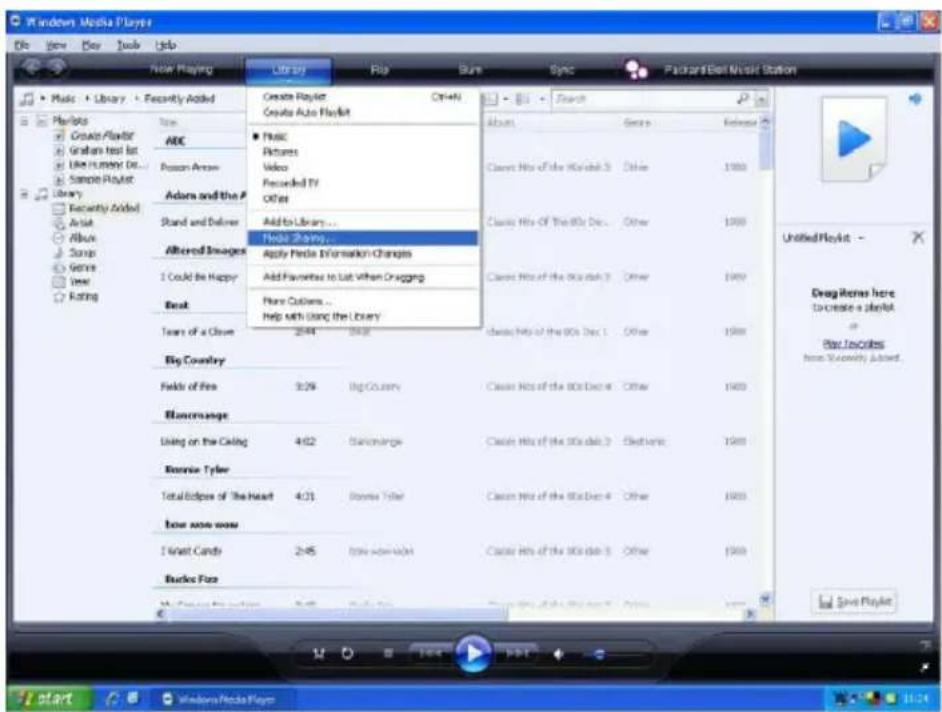This screenshot has height=712, width=942.
Task: Open the breadcrumb arrow before Library
Action: pyautogui.click(x=87, y=99)
